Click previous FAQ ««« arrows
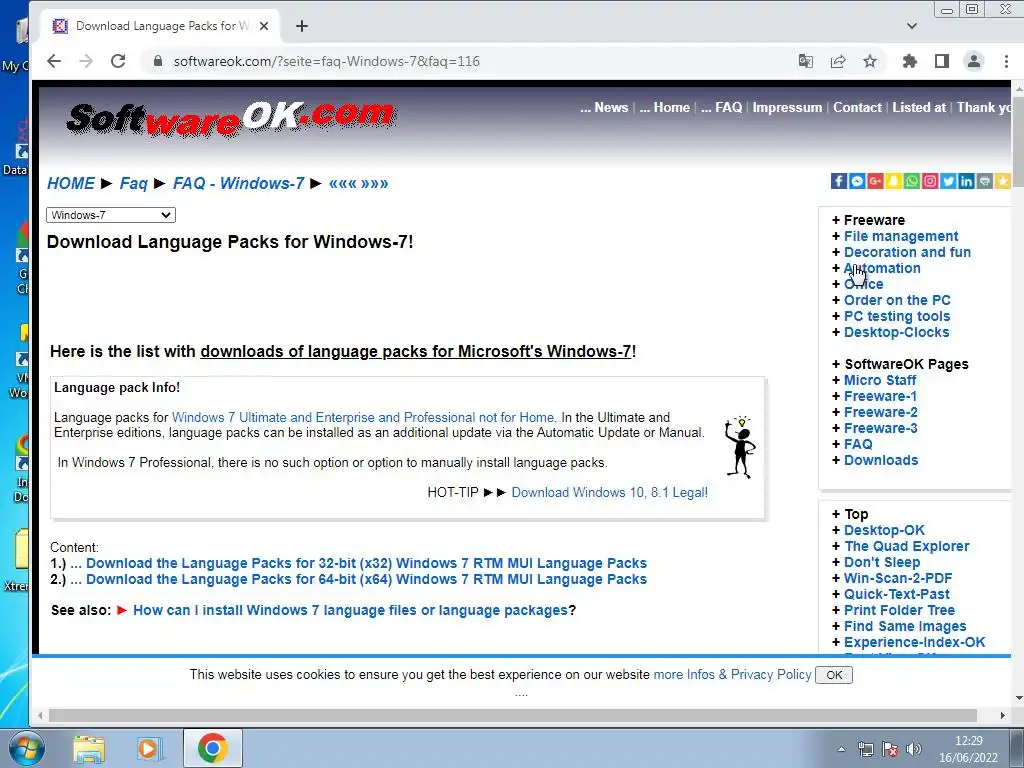This screenshot has height=768, width=1024. 343,184
